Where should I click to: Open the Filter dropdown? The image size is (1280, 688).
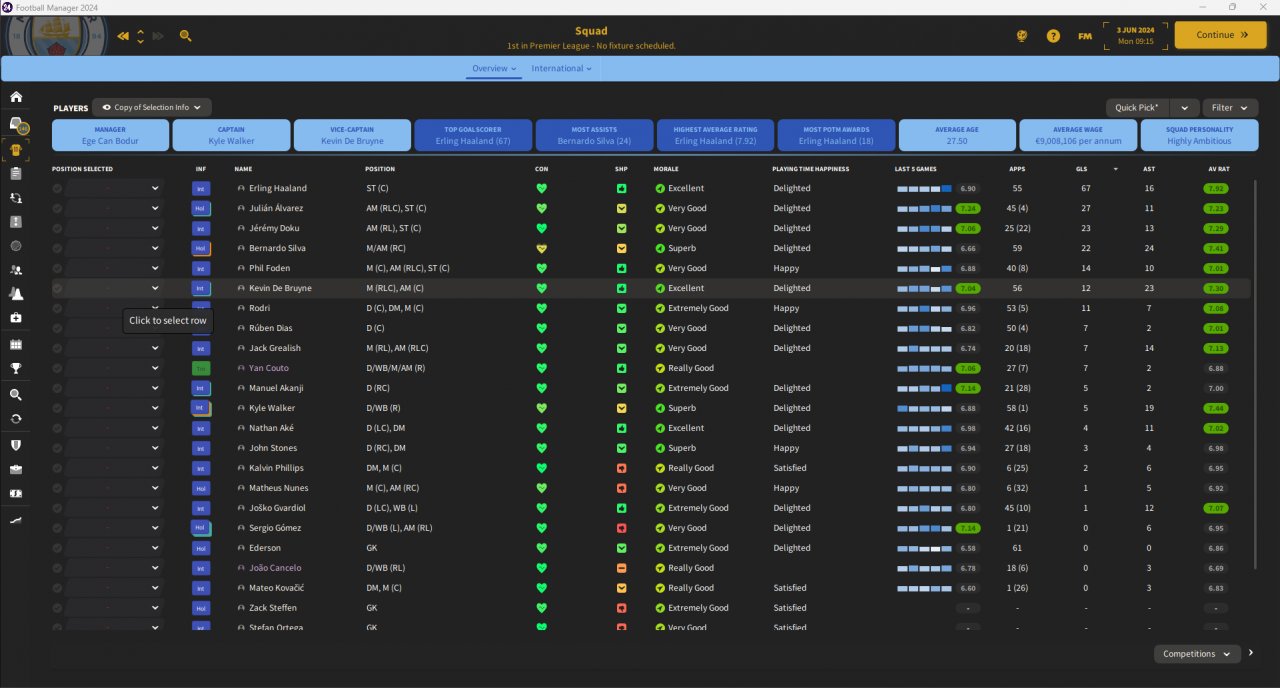tap(1230, 107)
